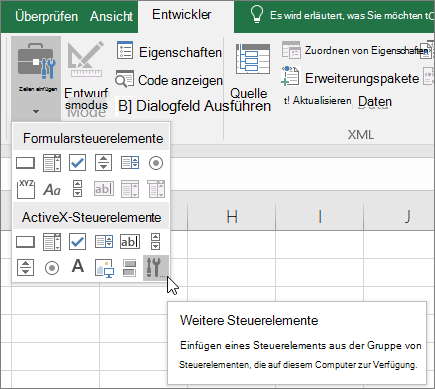Image resolution: width=435 pixels, height=389 pixels.
Task: Insert Form Control label Aa
Action: [x=52, y=189]
